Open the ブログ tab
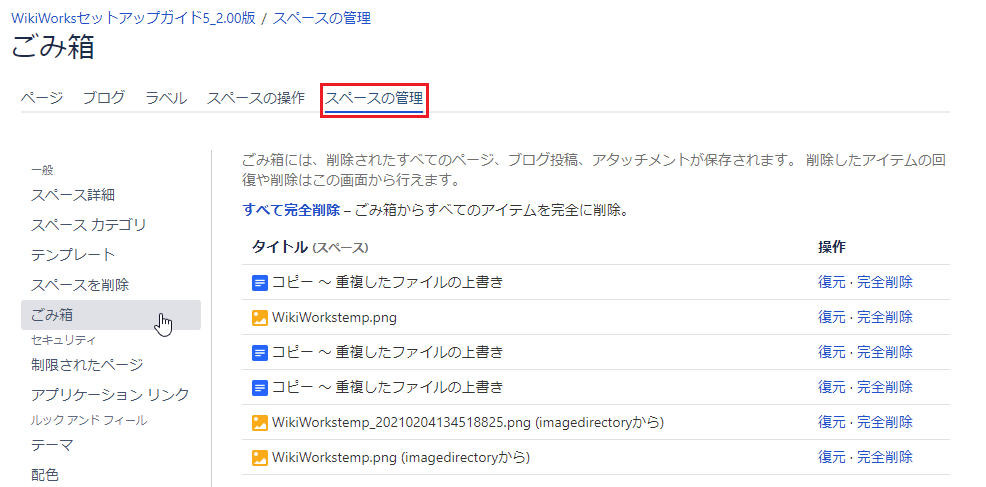 104,98
